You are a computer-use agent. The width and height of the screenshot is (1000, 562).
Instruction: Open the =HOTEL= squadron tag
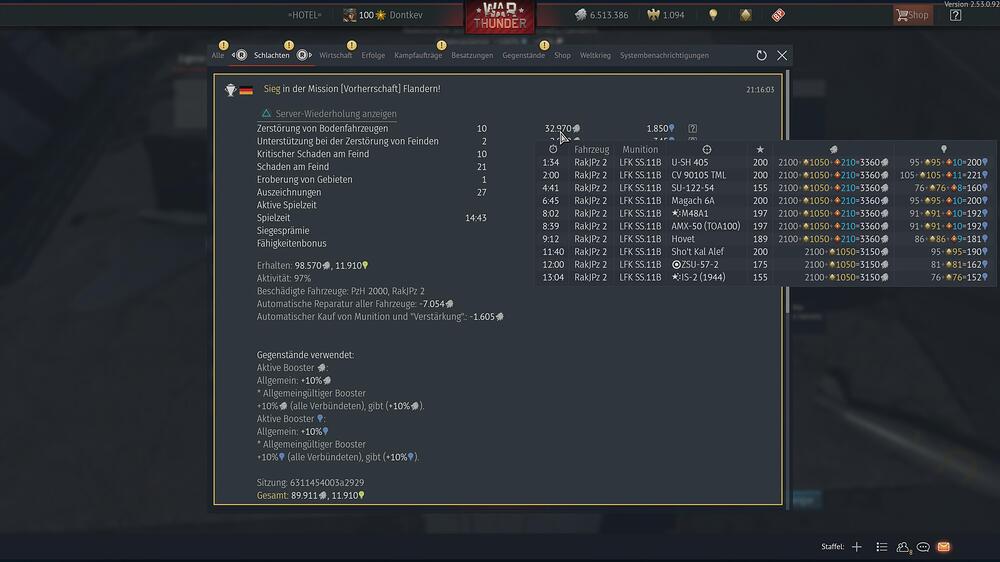304,15
